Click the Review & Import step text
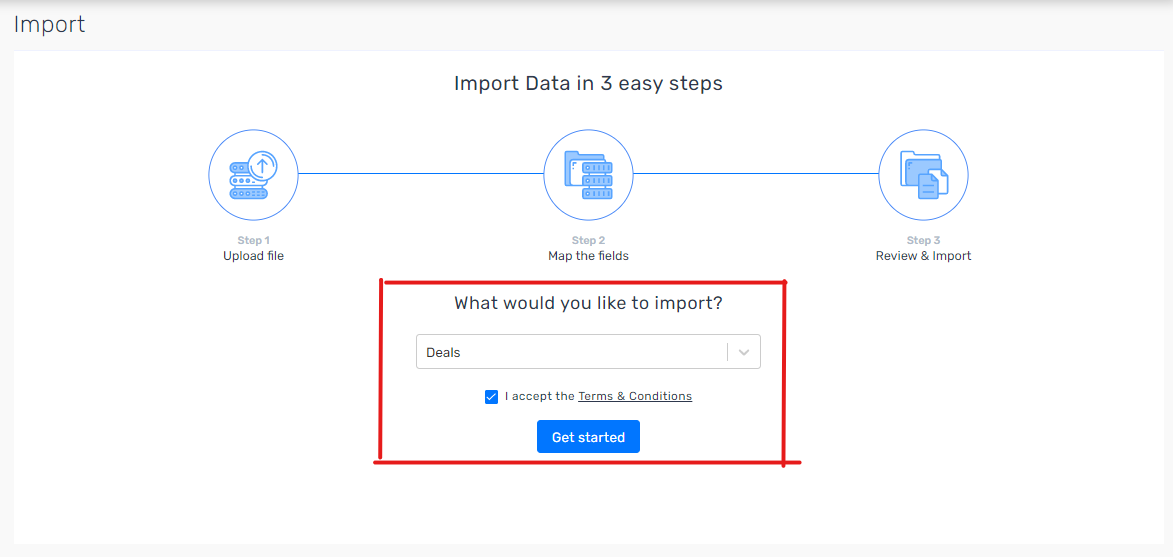1173x557 pixels. click(923, 256)
